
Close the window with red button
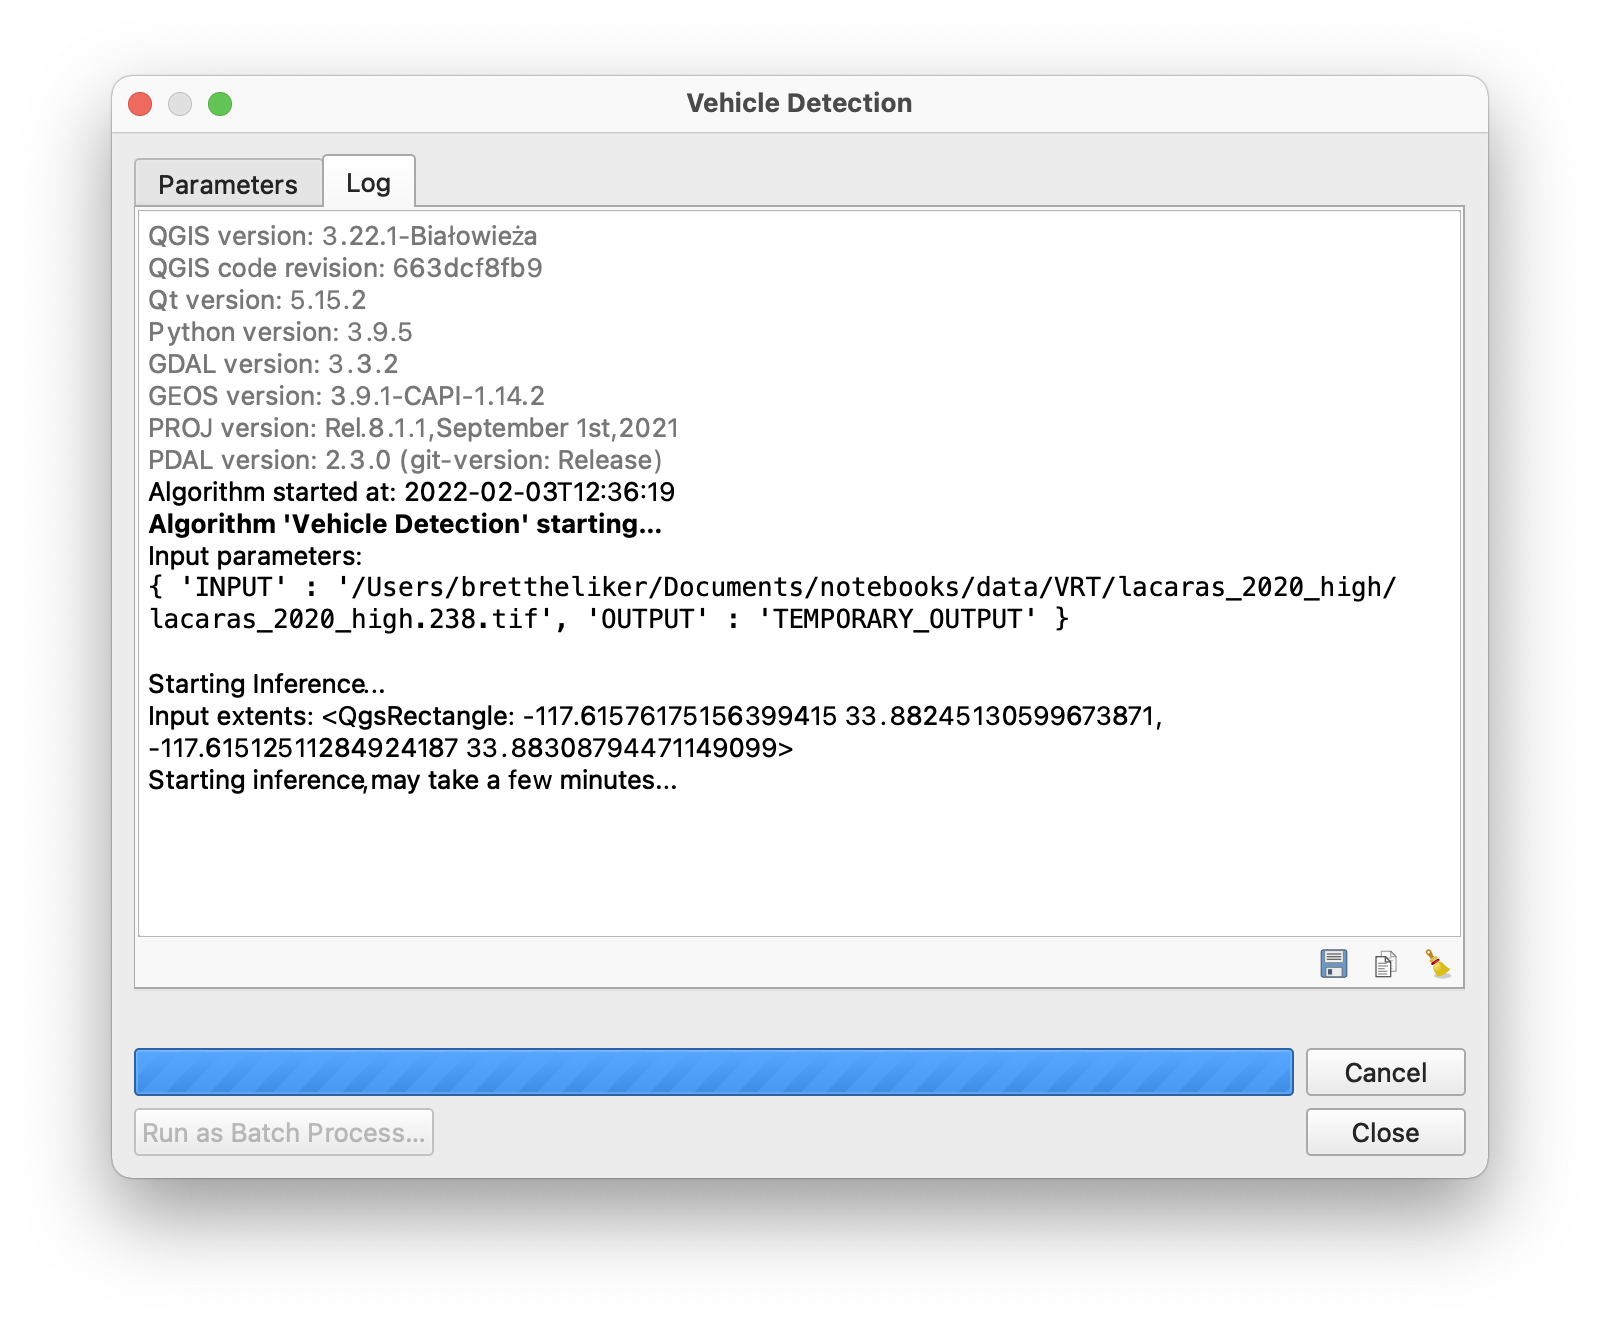point(140,104)
